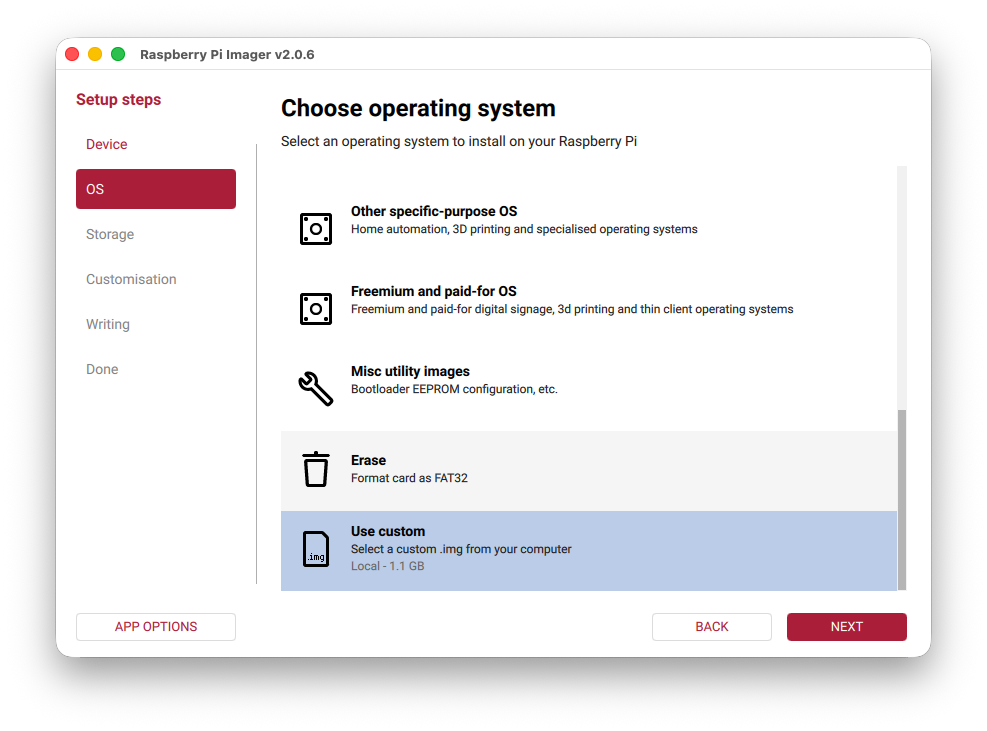Switch to the Storage step

point(110,234)
